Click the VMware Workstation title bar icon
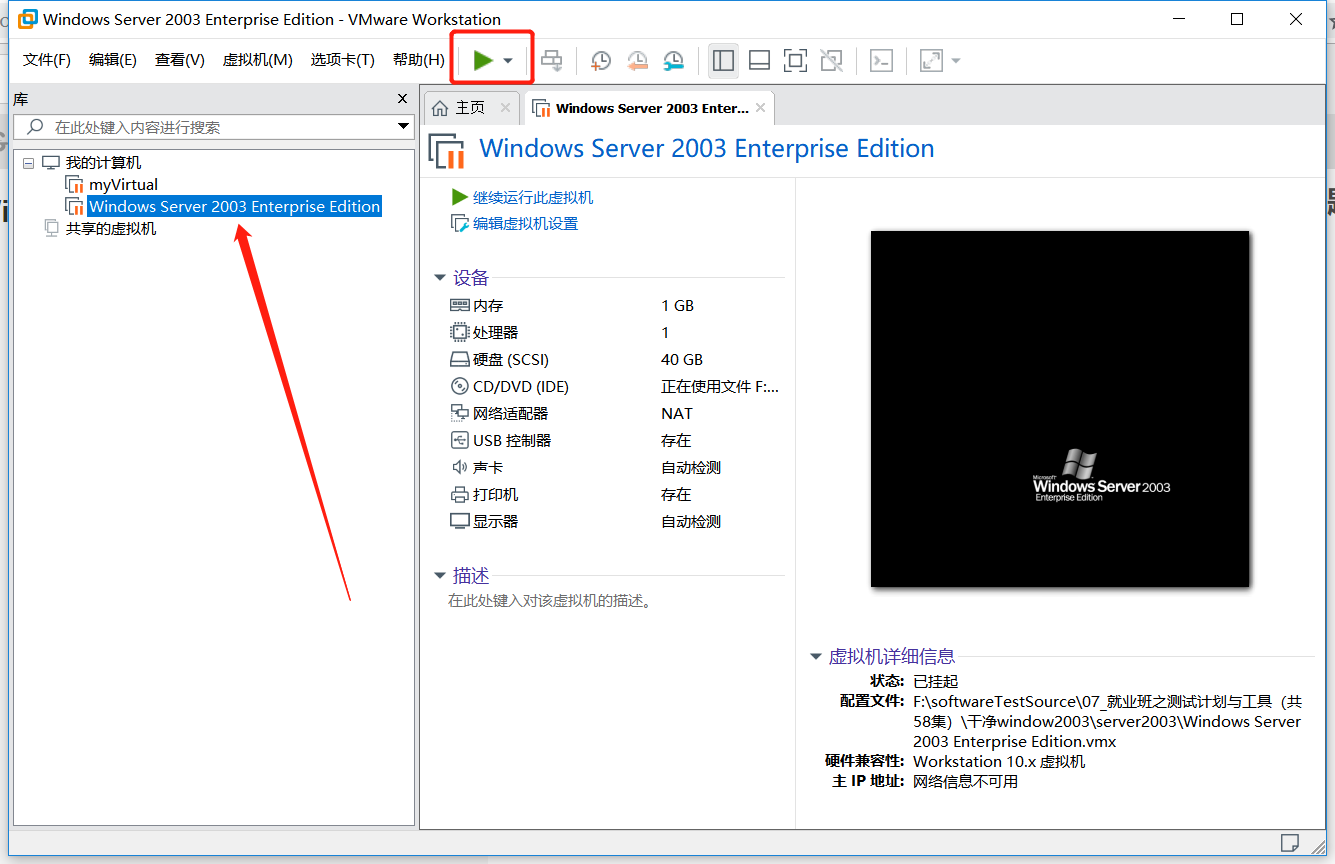Screen dimensions: 1335x864 tap(28, 19)
